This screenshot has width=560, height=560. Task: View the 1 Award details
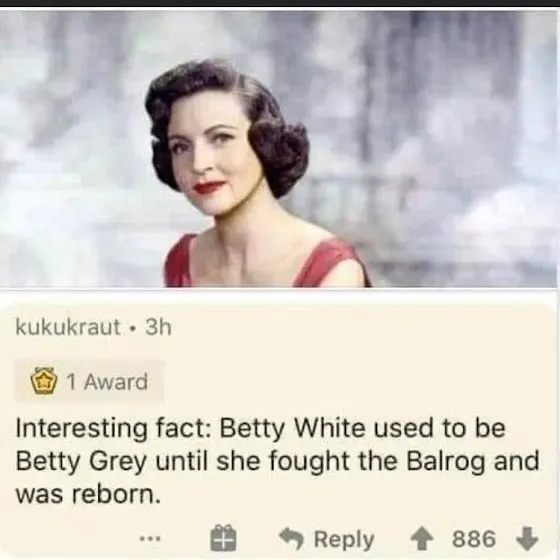[x=89, y=381]
